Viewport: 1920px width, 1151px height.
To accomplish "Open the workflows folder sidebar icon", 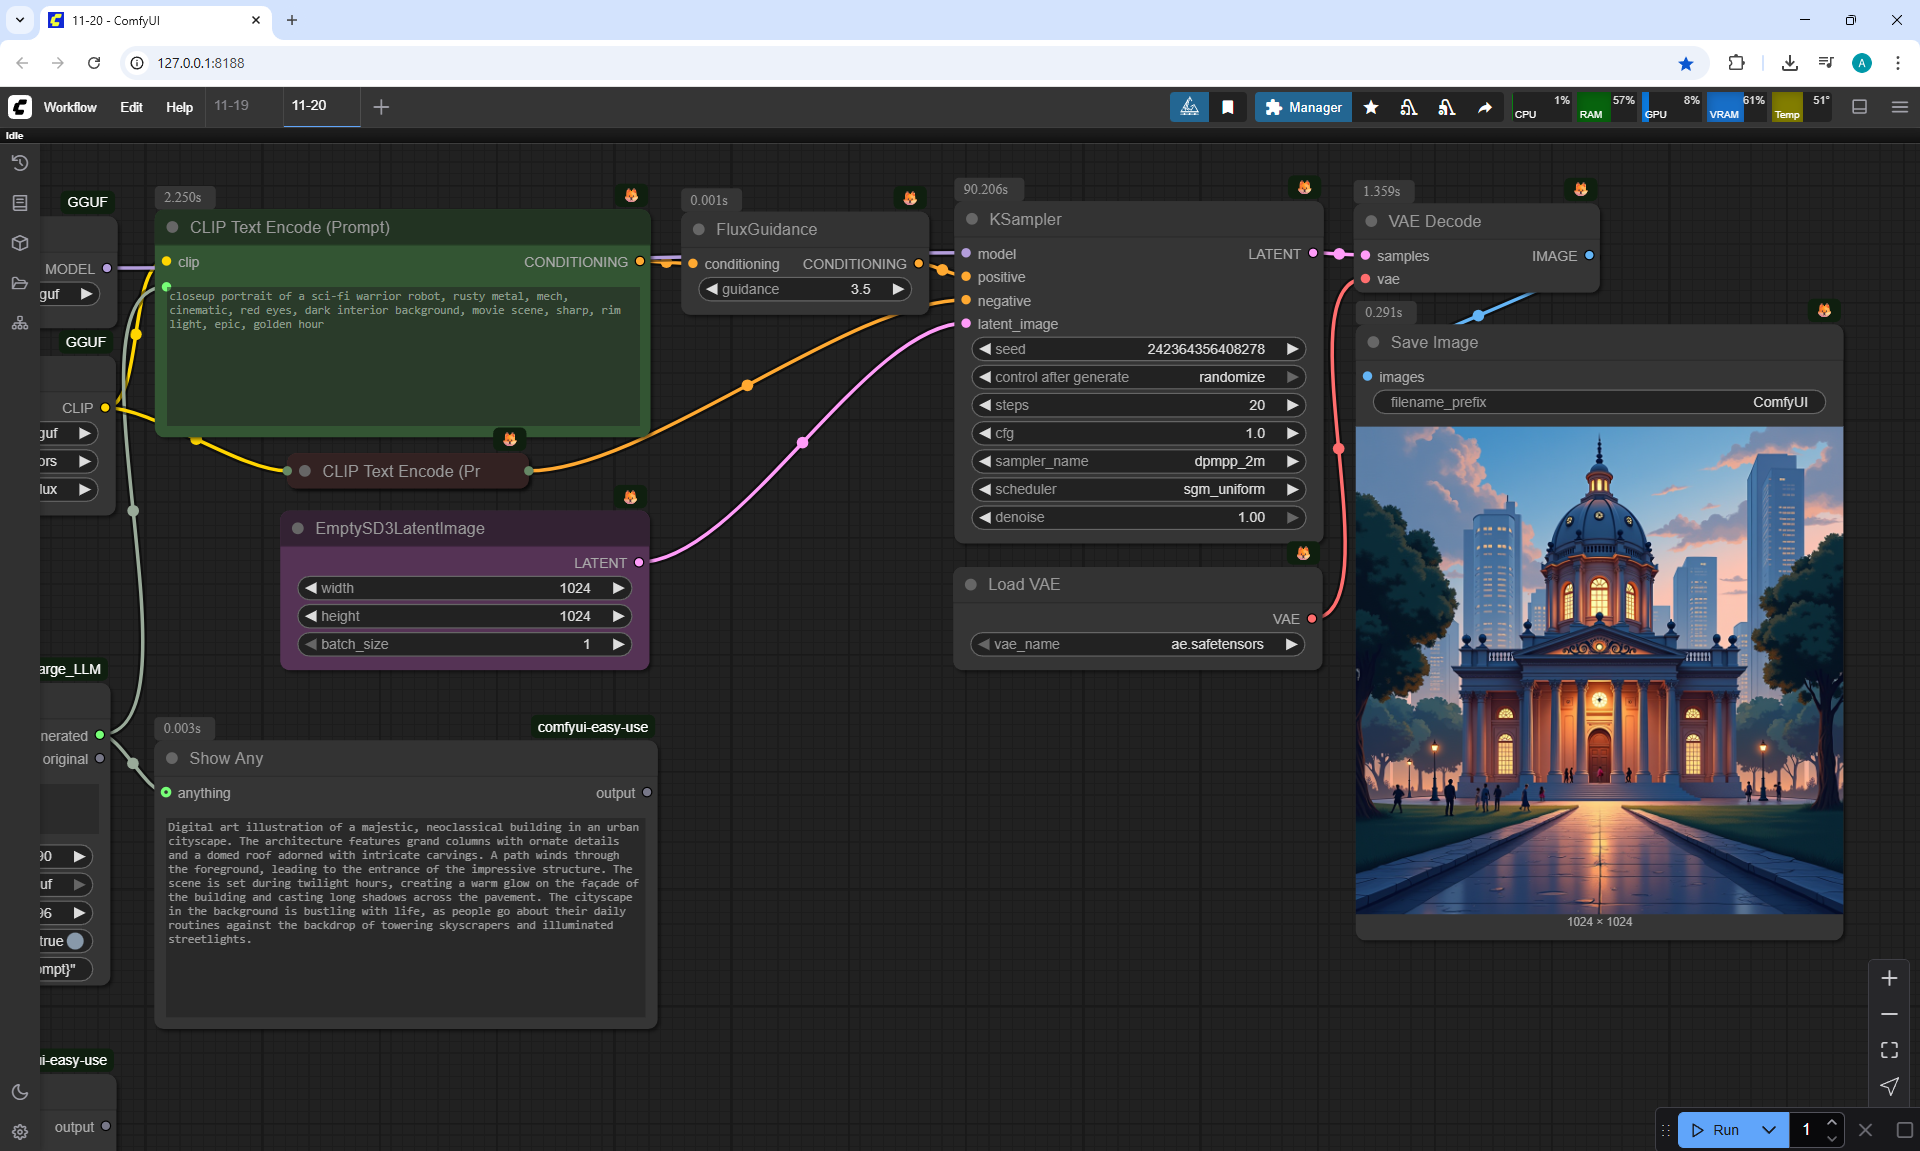I will pos(20,283).
